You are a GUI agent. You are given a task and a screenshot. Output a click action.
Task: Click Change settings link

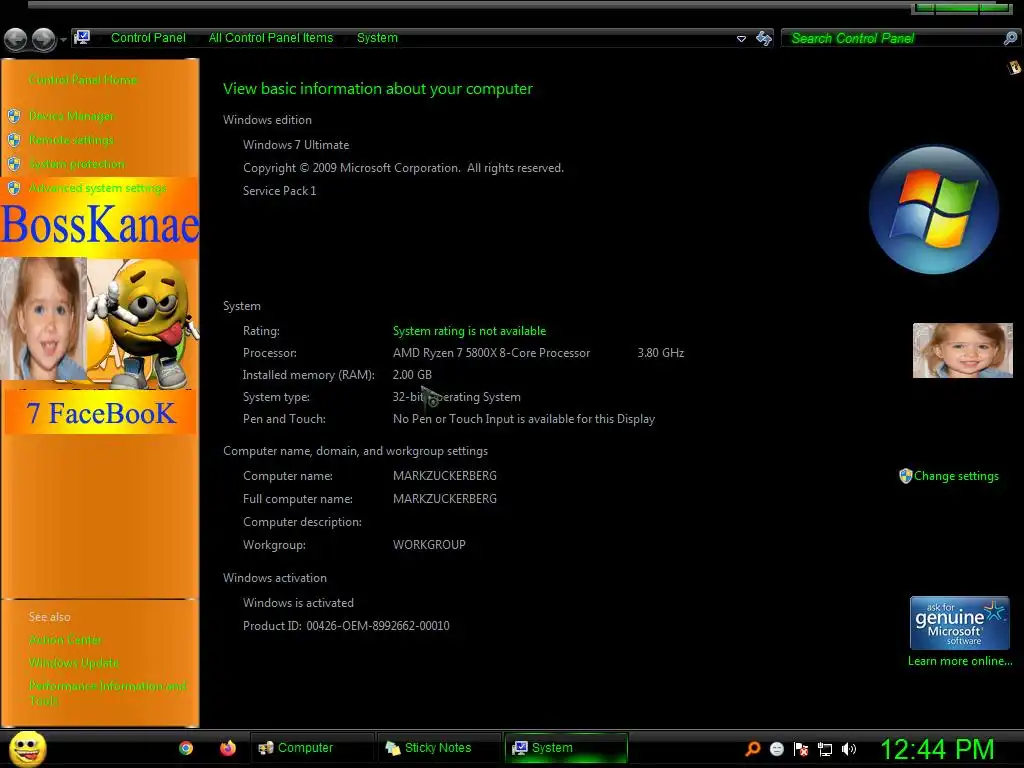click(x=956, y=476)
